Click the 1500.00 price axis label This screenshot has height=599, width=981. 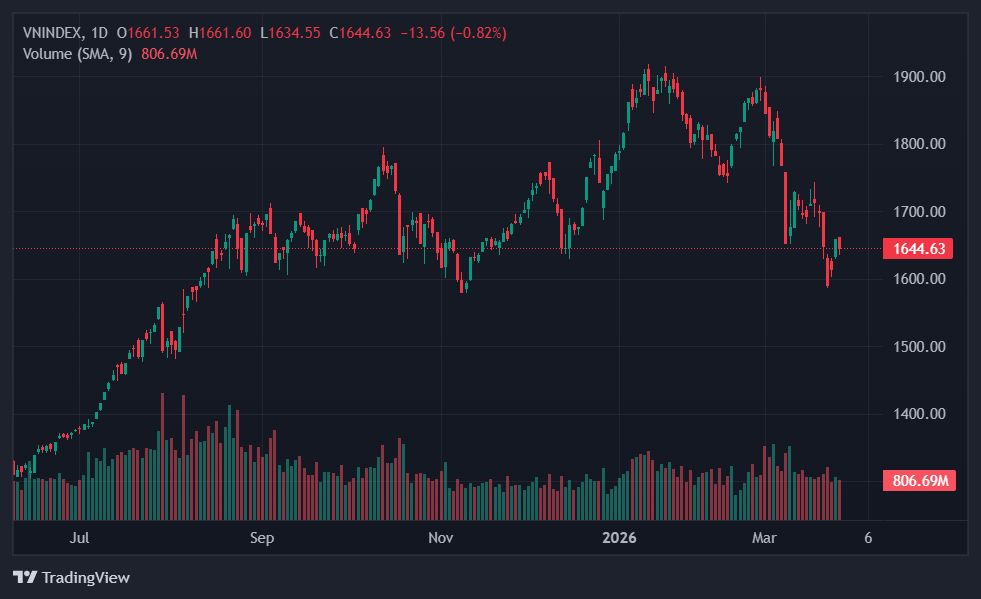[x=918, y=347]
